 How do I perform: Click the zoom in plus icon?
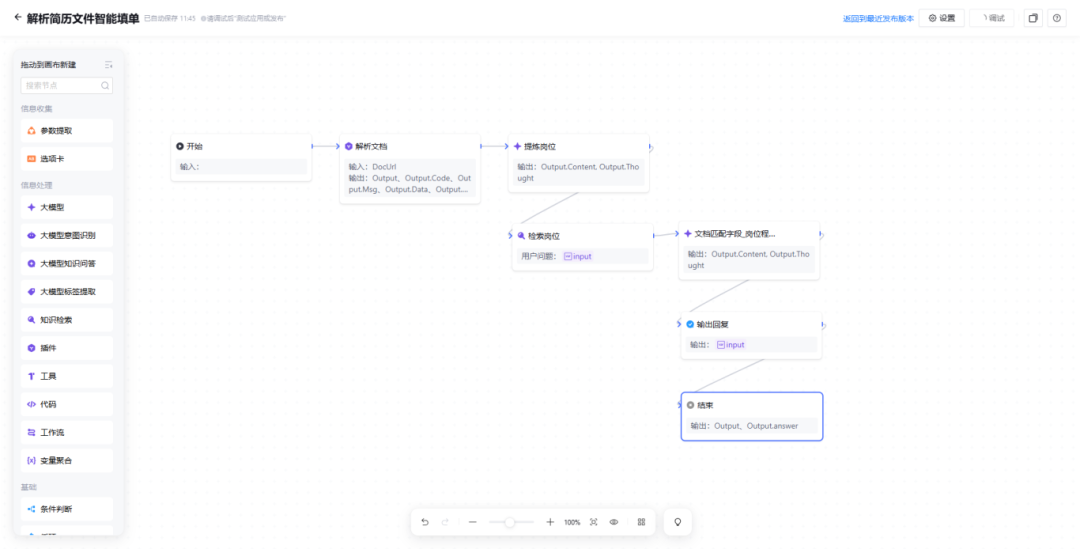(x=550, y=522)
